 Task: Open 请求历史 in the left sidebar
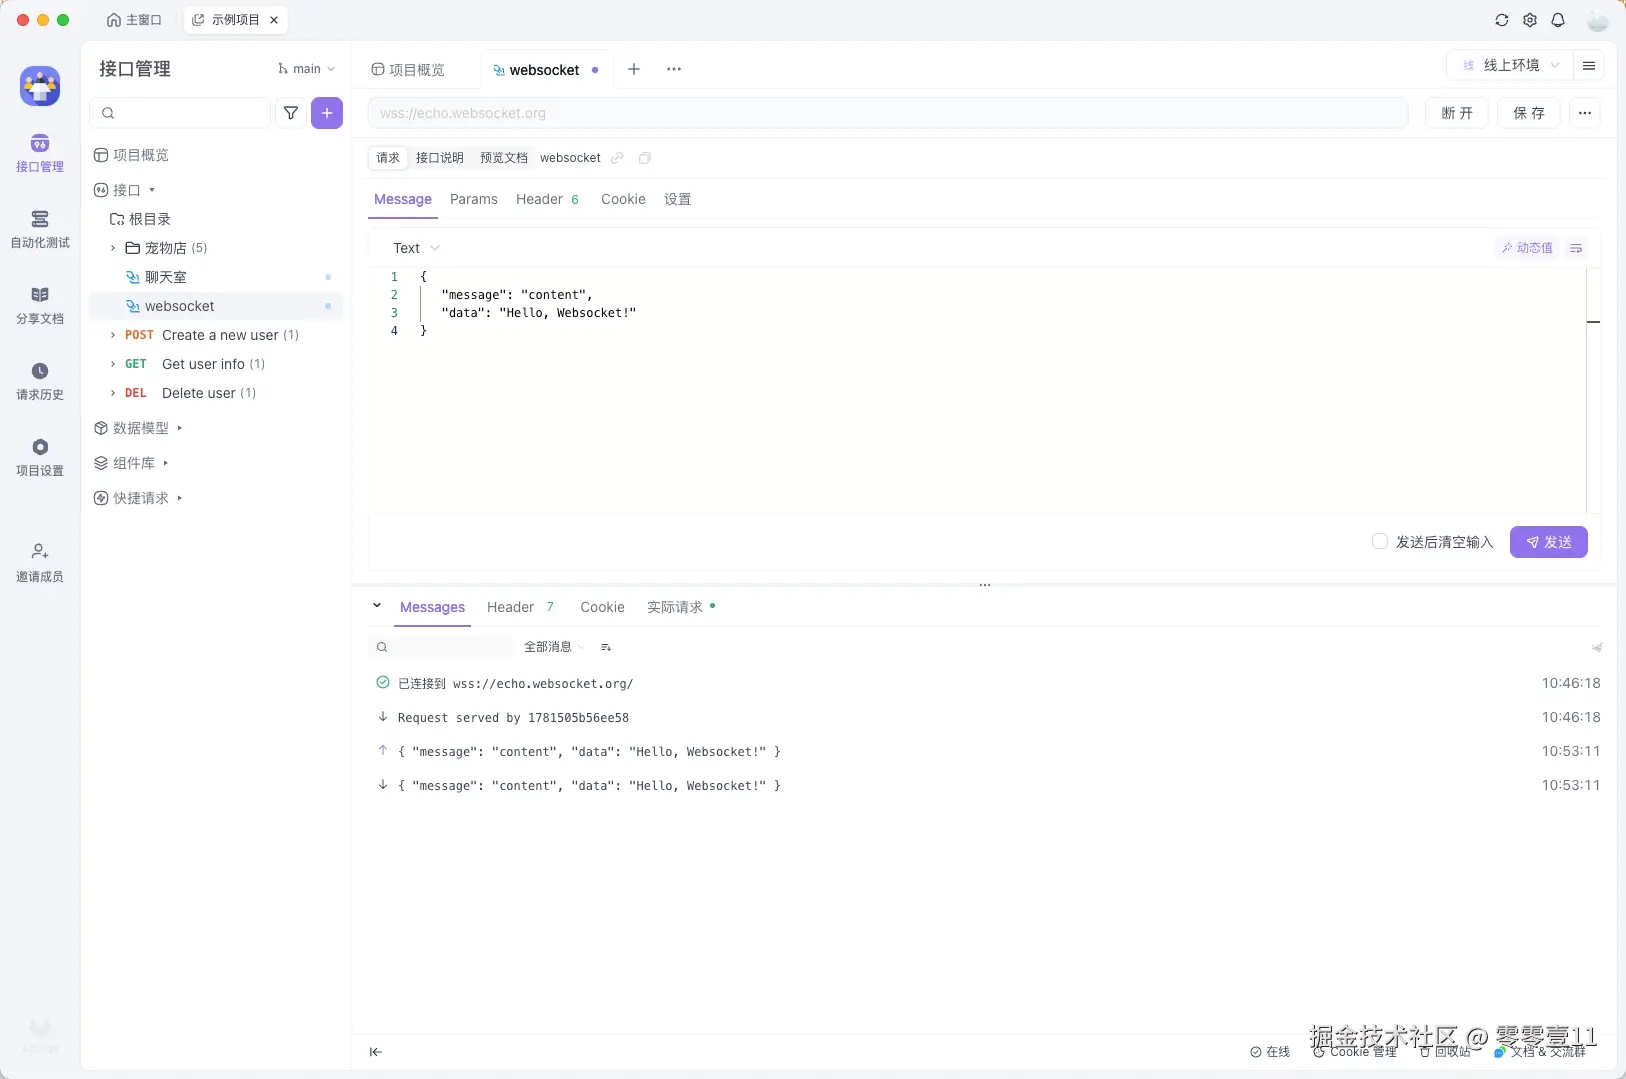[40, 381]
